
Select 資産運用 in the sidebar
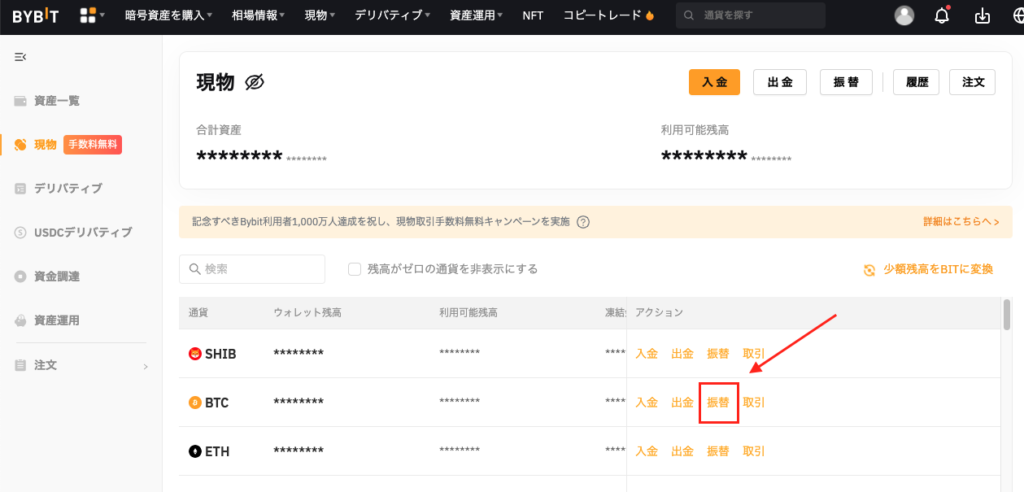(x=57, y=321)
